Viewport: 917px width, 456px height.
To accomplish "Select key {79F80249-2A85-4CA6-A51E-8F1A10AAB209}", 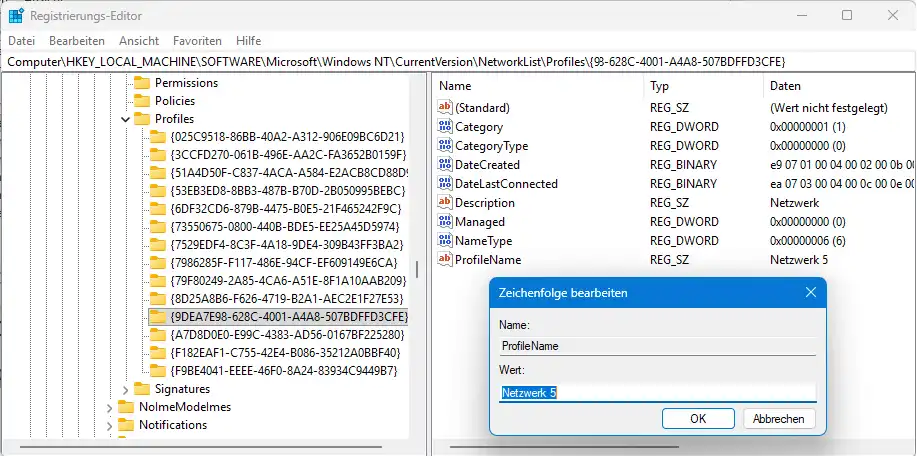I will 288,281.
